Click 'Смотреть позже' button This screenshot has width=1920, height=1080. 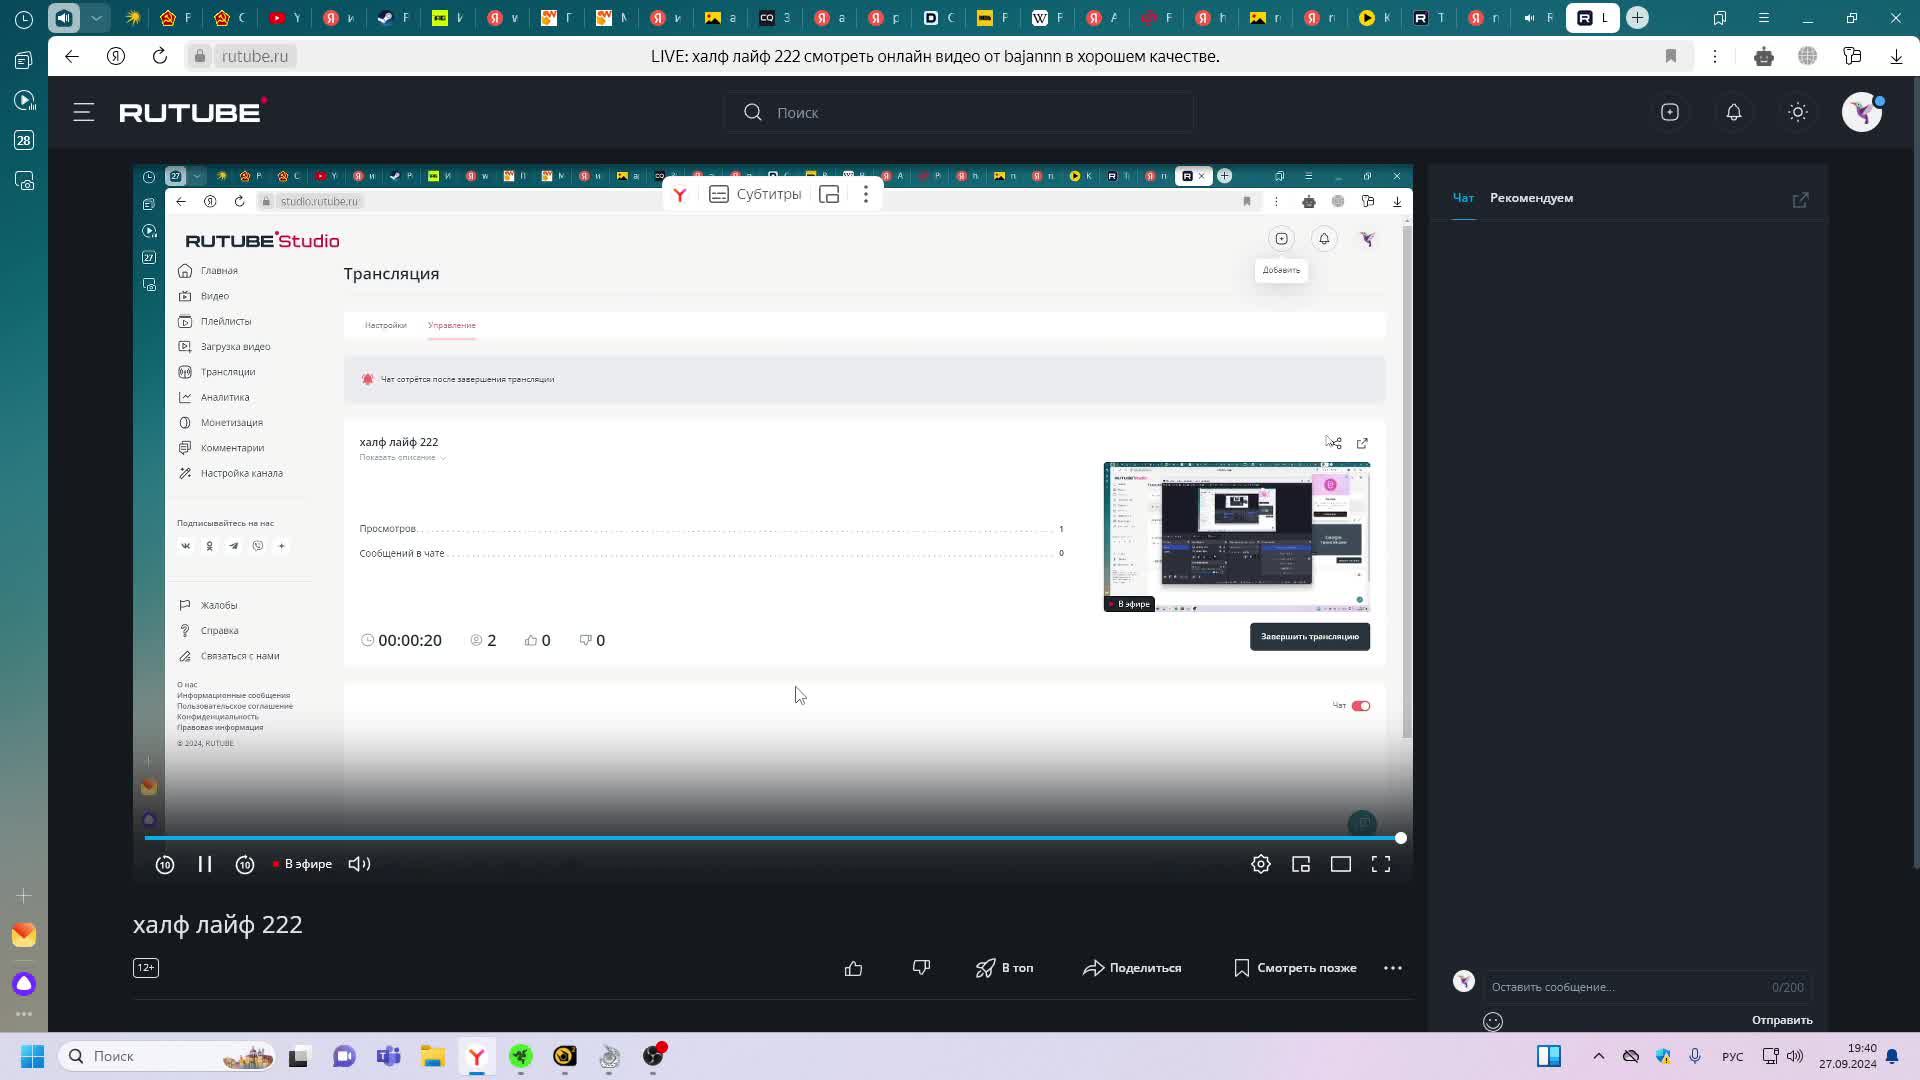point(1295,968)
